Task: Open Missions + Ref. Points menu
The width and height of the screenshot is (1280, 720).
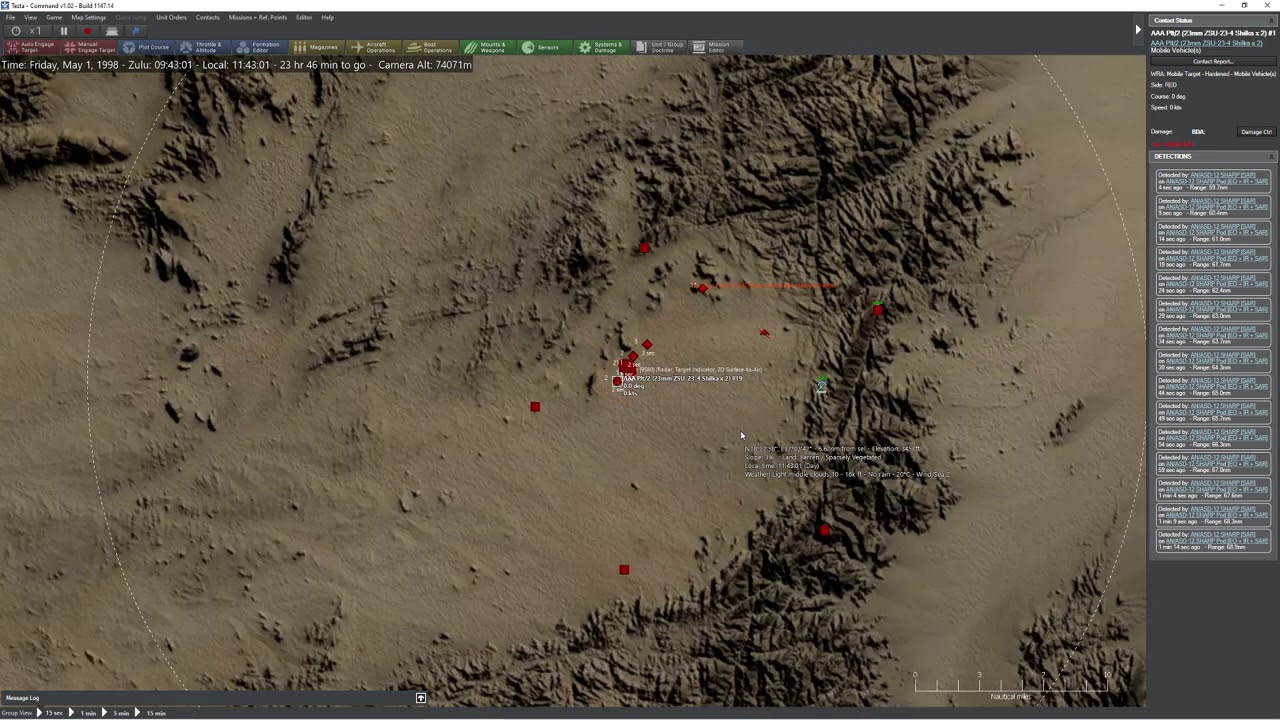Action: tap(258, 17)
